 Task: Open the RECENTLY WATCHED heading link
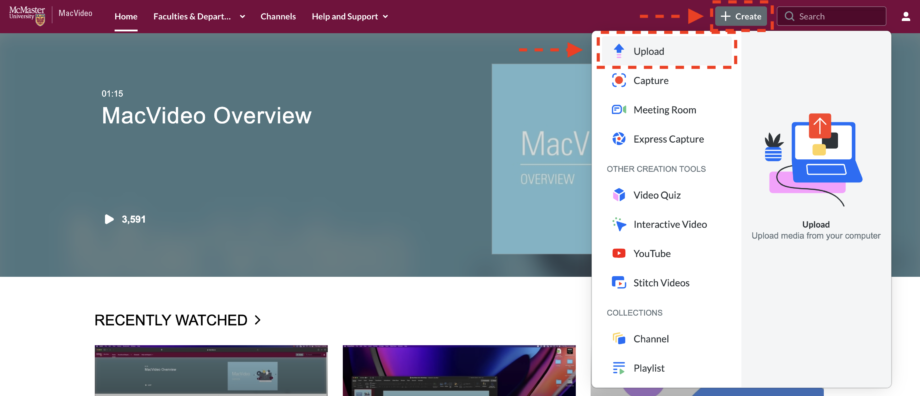point(171,320)
